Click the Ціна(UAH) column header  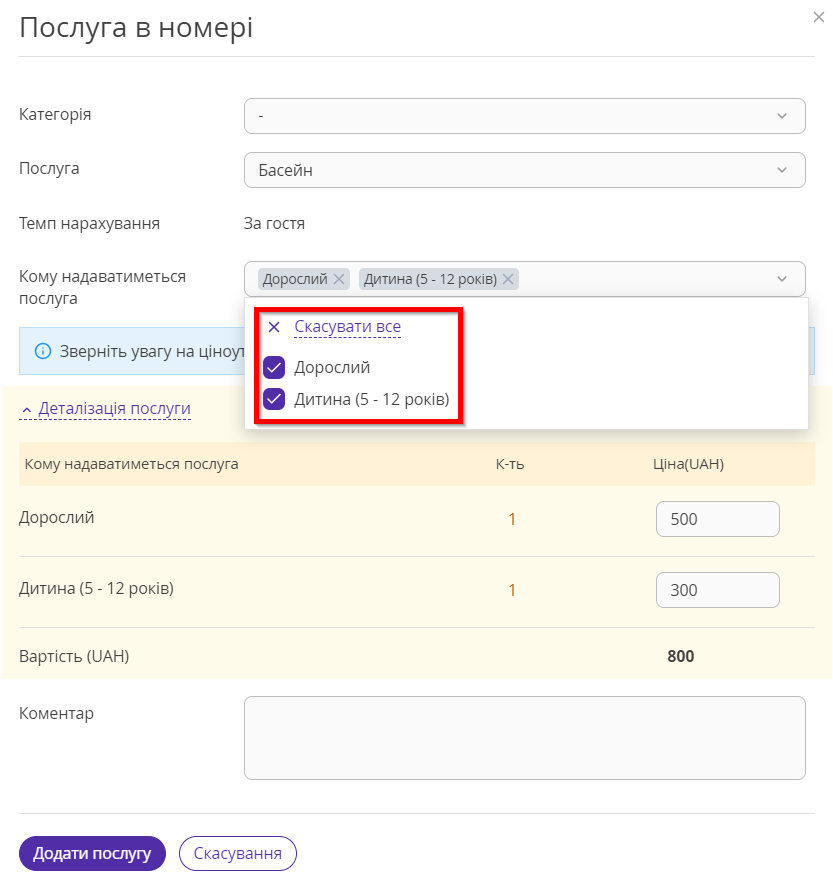click(x=688, y=464)
